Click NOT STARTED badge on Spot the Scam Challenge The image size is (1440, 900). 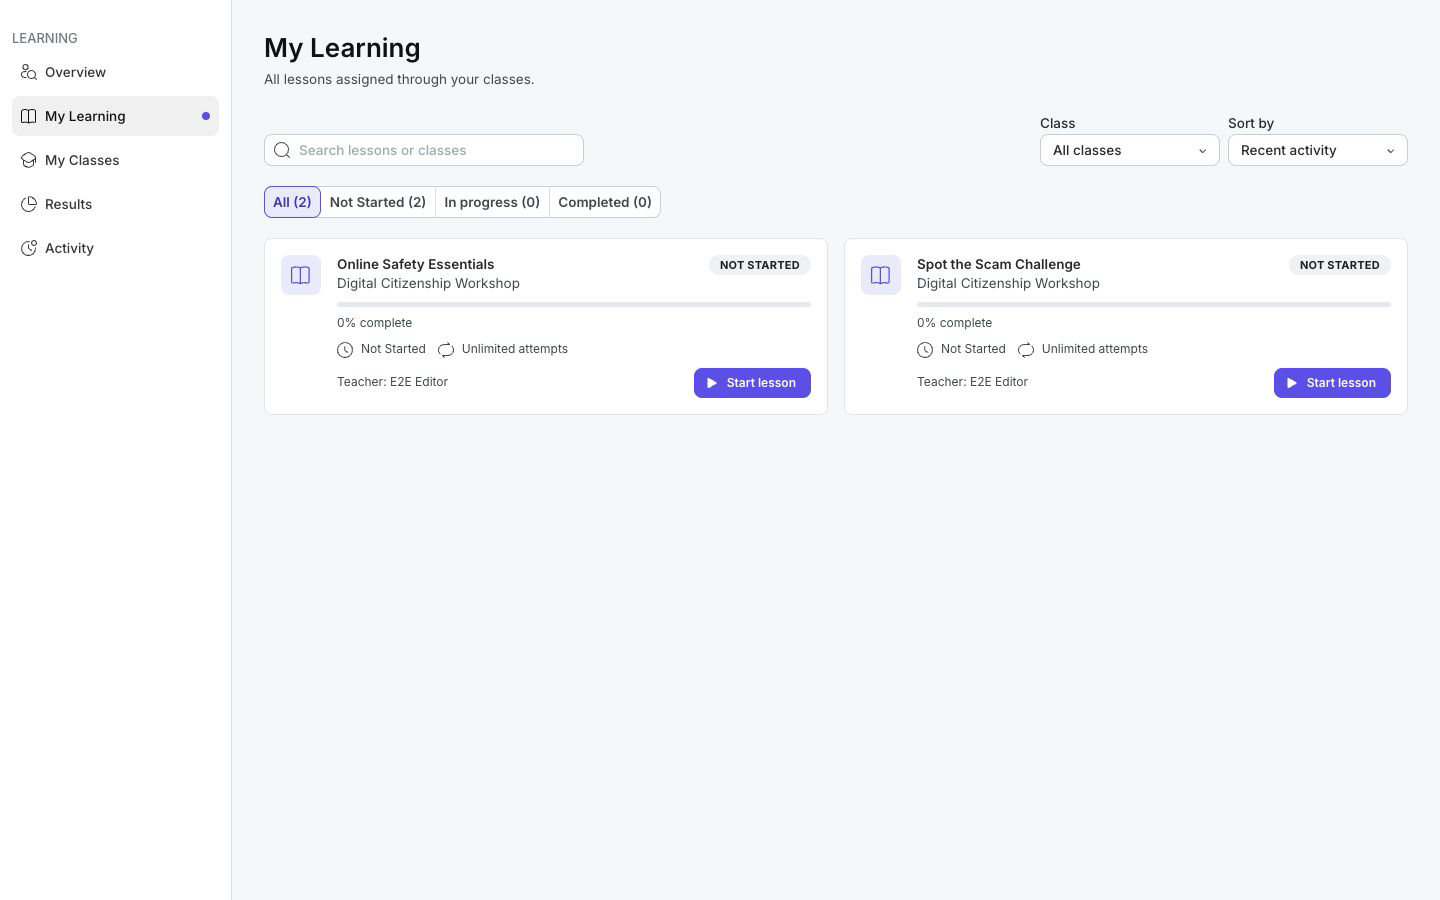pos(1340,265)
